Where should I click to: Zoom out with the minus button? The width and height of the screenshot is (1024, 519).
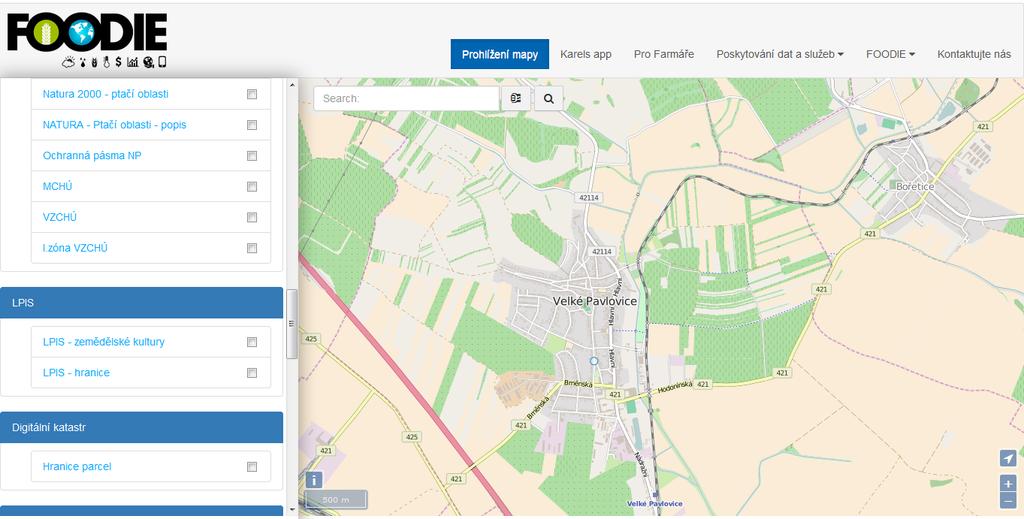coord(1008,501)
